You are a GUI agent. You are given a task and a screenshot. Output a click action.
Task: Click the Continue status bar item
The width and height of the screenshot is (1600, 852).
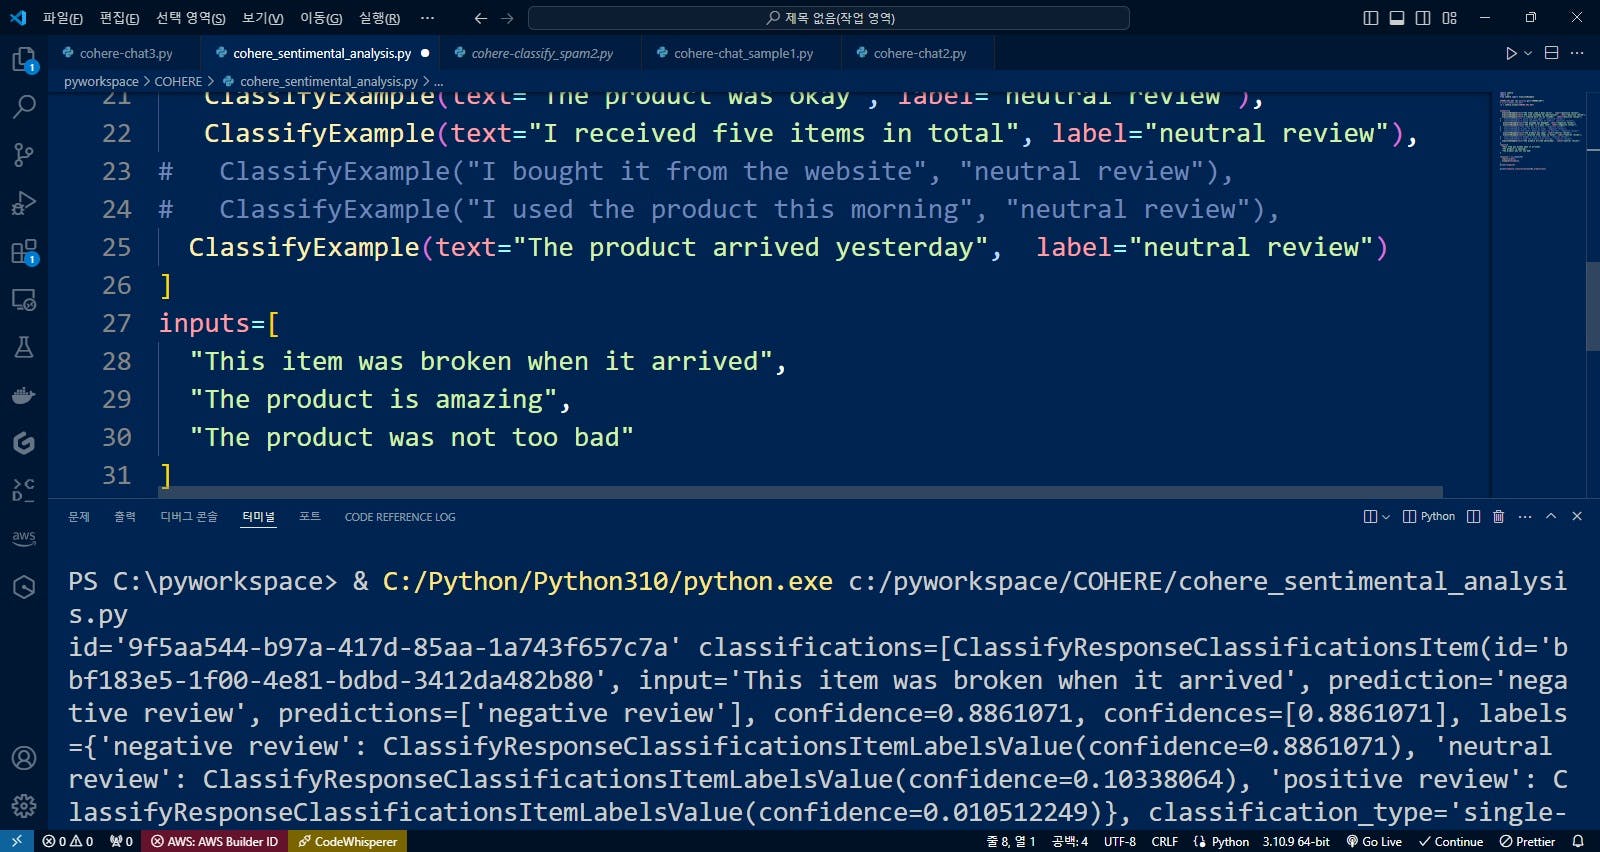pos(1451,841)
